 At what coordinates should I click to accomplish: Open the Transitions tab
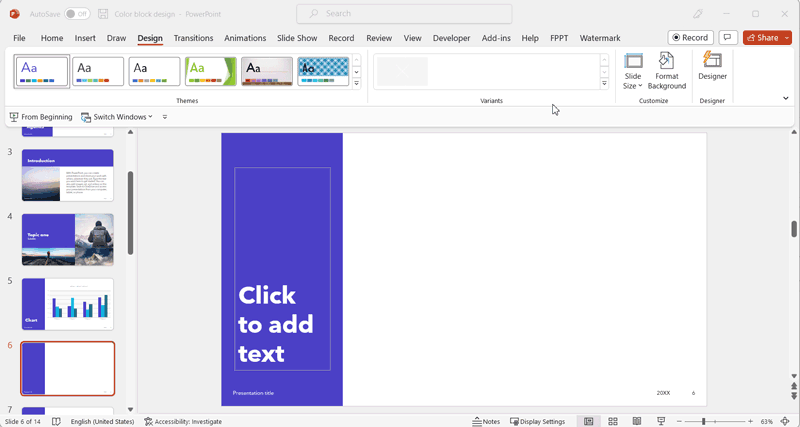click(x=193, y=38)
